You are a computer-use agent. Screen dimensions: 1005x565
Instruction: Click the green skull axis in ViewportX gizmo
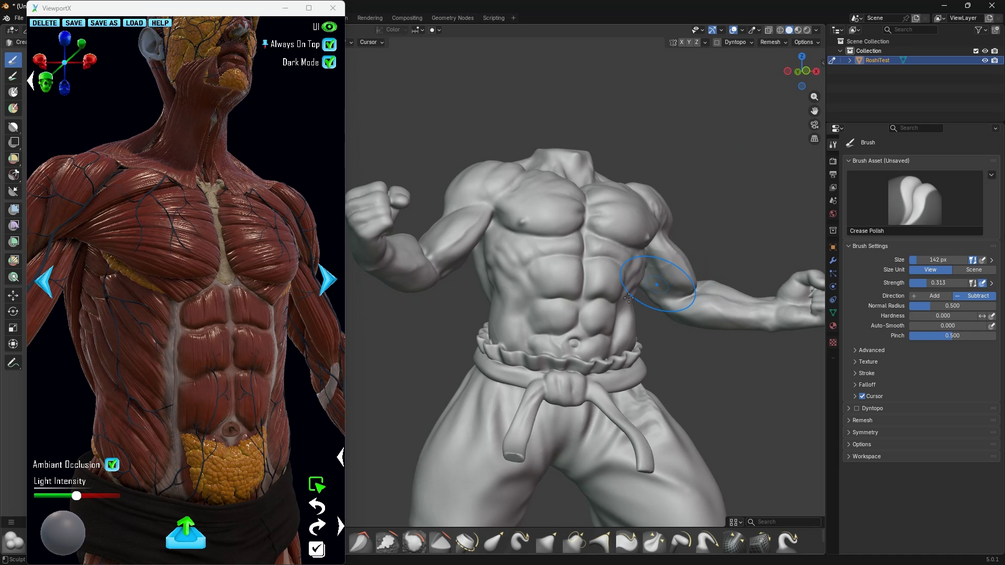tap(45, 82)
